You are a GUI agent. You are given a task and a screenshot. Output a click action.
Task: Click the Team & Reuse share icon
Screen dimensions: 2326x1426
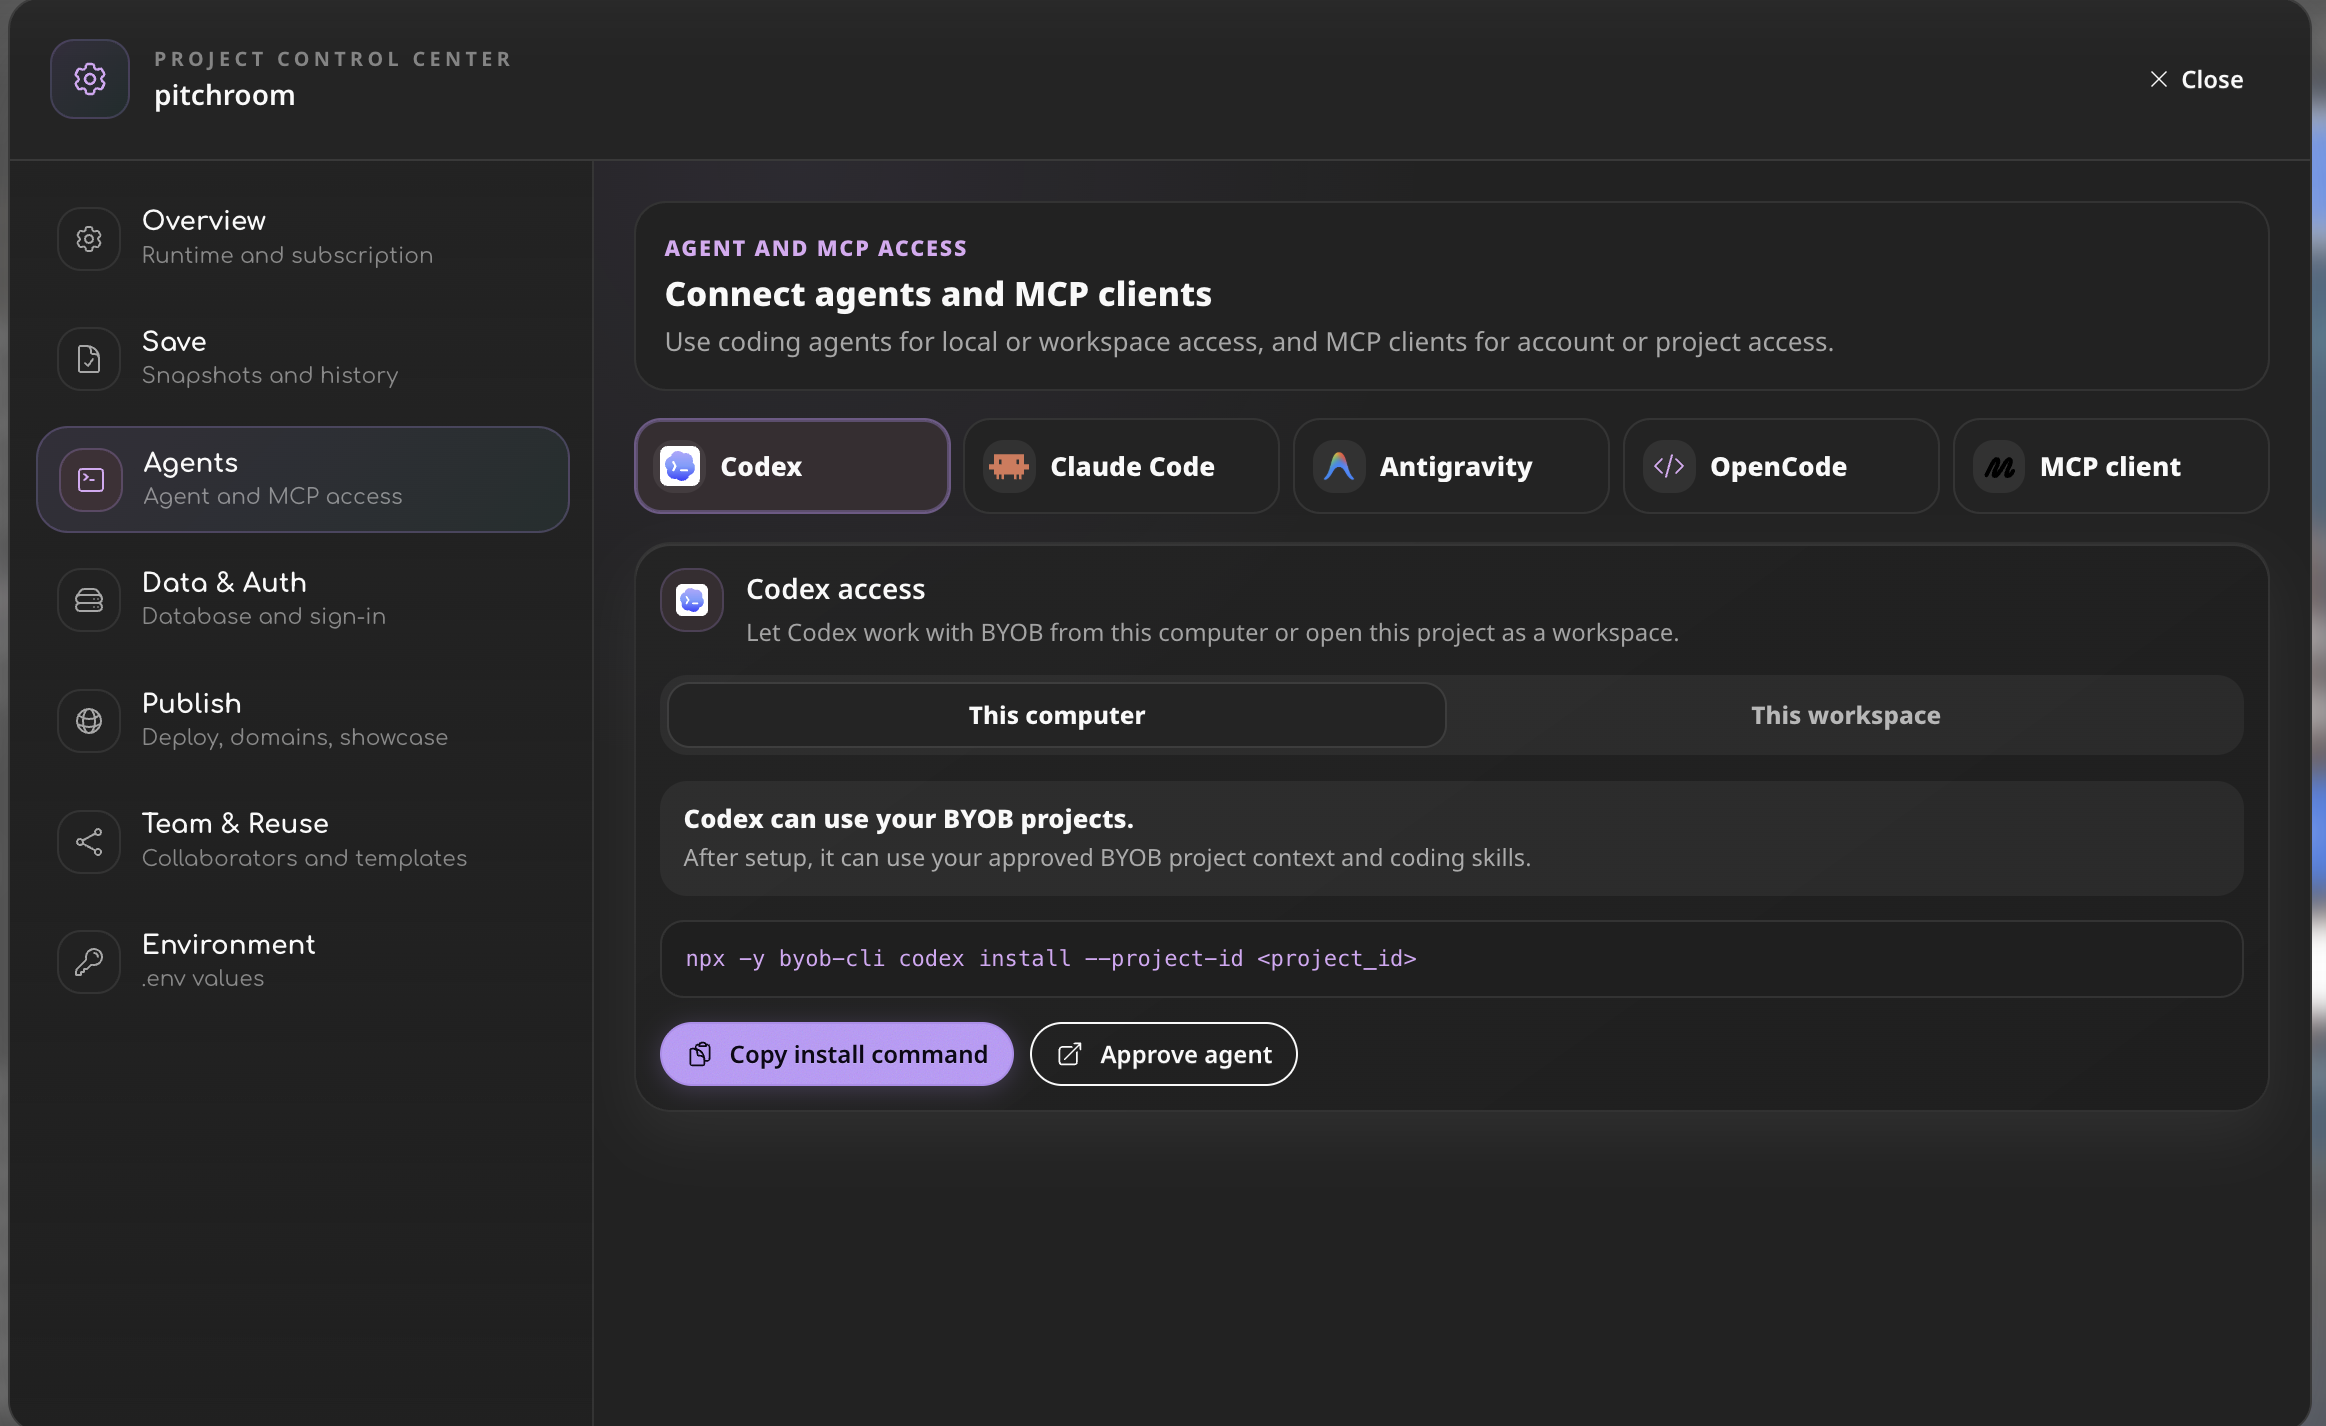[x=89, y=842]
